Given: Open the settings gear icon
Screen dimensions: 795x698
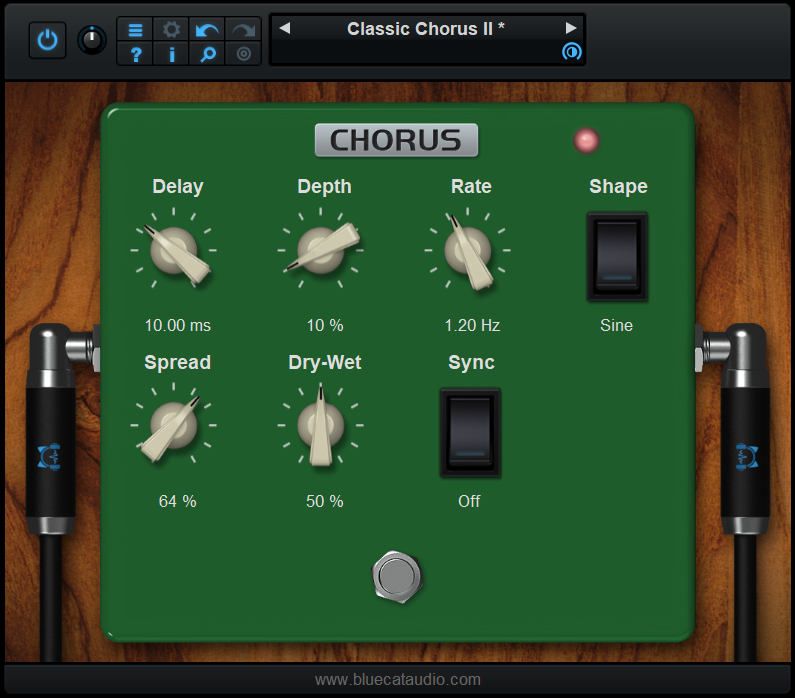Looking at the screenshot, I should pyautogui.click(x=171, y=29).
